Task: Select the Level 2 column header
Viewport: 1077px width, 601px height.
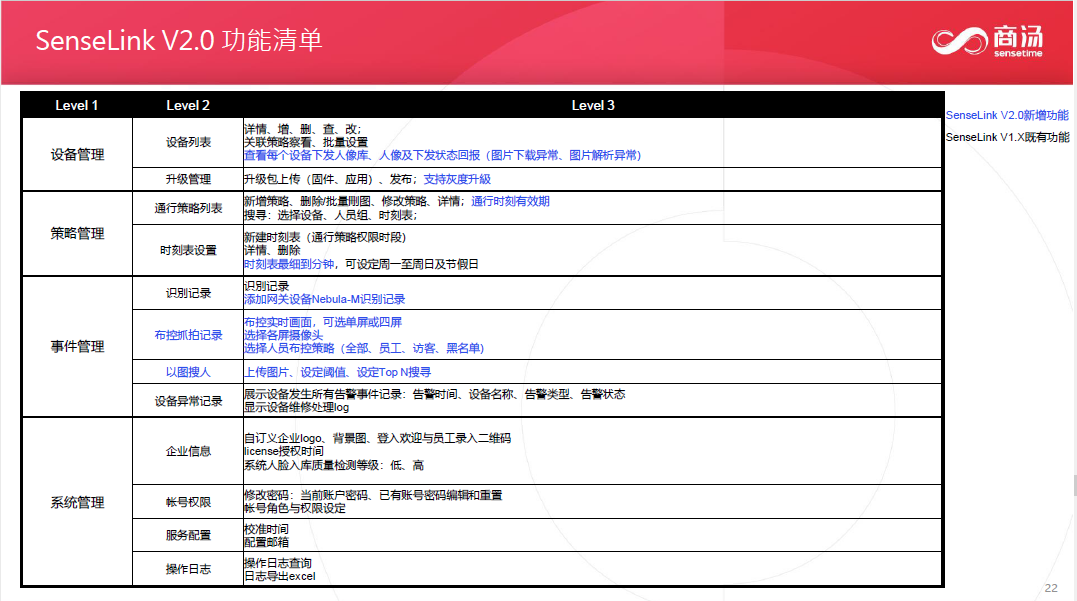Action: pos(188,105)
